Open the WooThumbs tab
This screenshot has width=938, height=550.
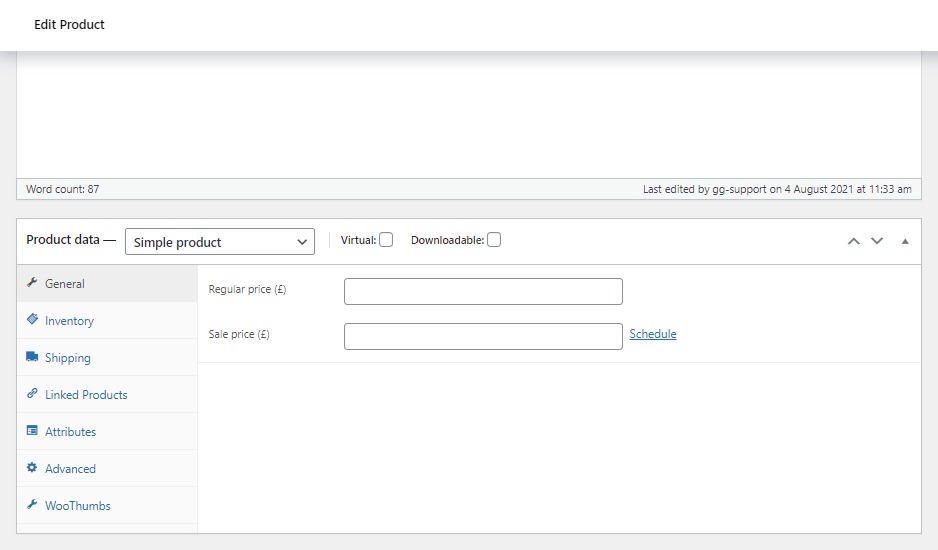point(107,506)
